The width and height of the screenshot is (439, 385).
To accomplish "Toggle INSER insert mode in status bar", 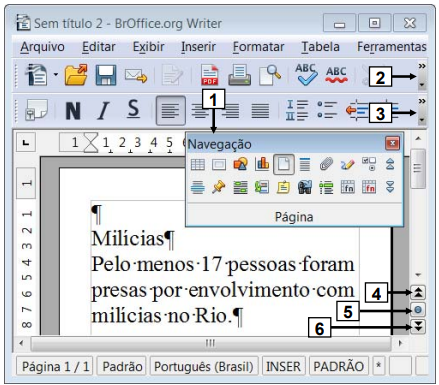I will 283,367.
